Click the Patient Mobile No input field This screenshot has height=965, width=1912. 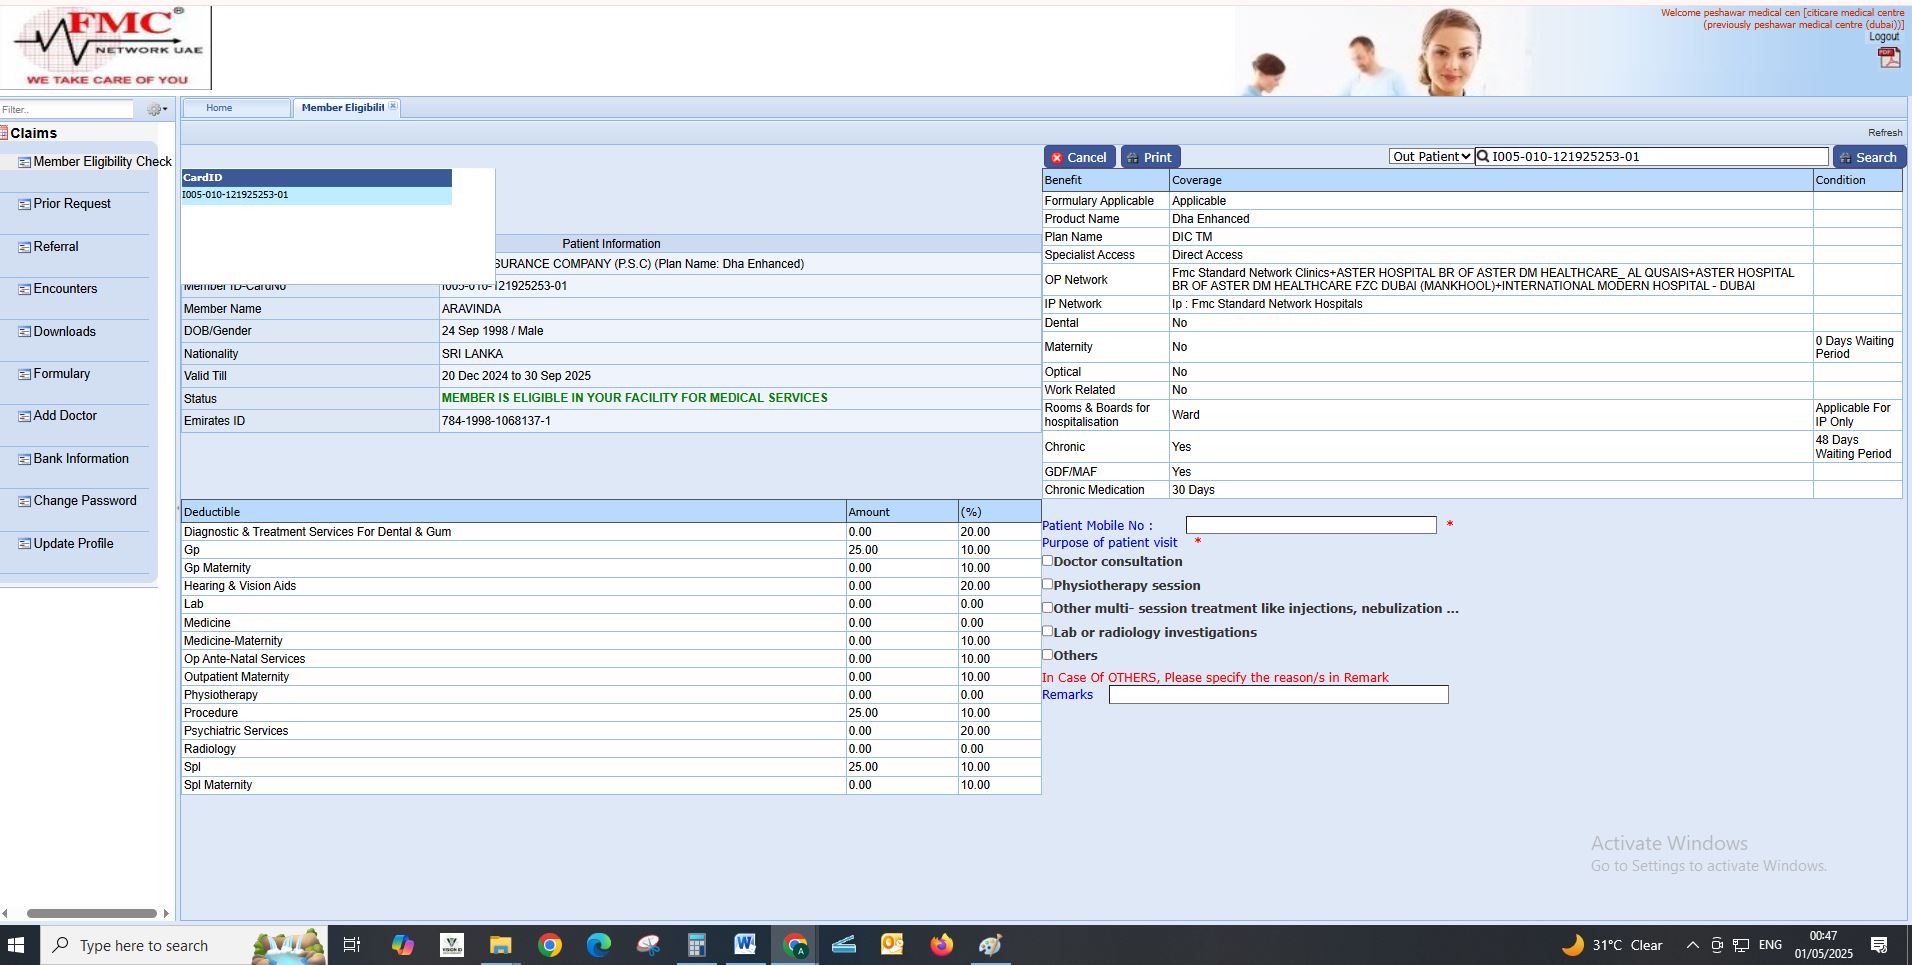(x=1310, y=525)
